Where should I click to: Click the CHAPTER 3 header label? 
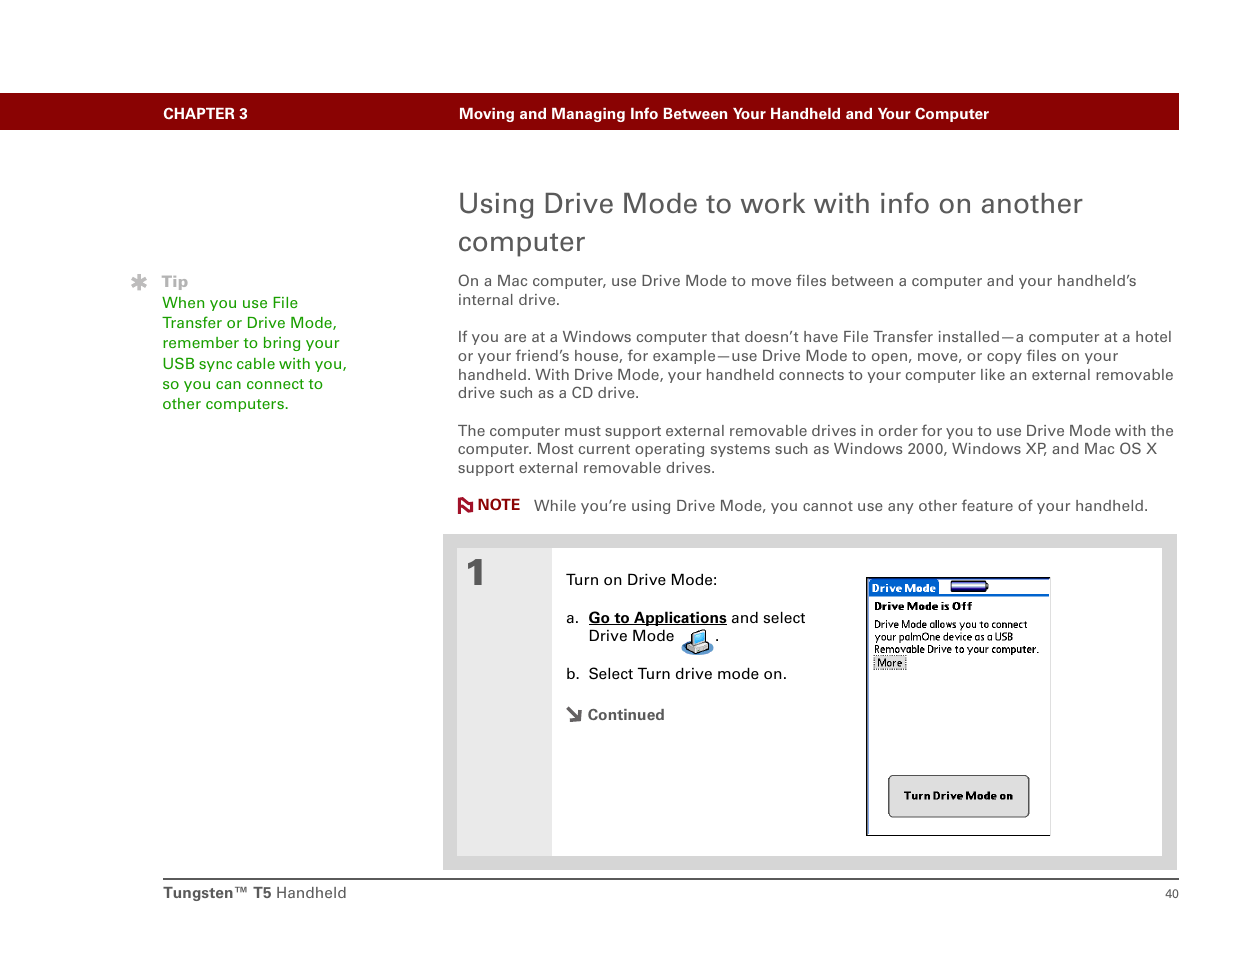(x=205, y=114)
